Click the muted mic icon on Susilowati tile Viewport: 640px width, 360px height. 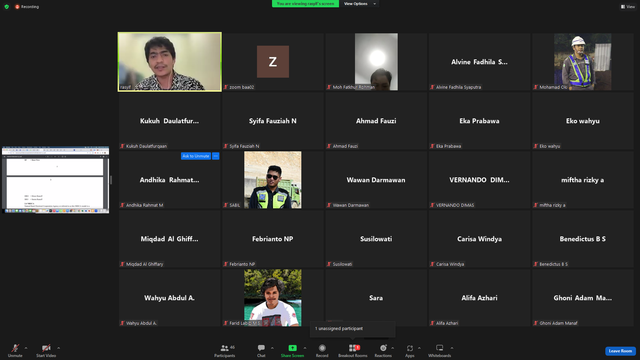coord(329,264)
